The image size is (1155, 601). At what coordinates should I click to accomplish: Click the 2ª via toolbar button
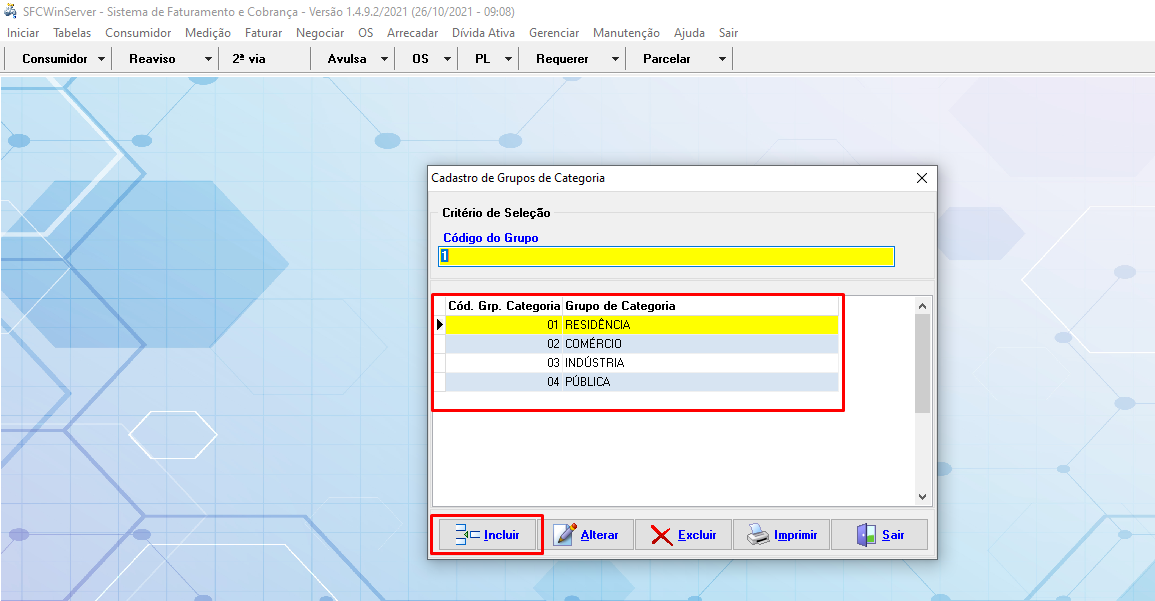point(249,59)
